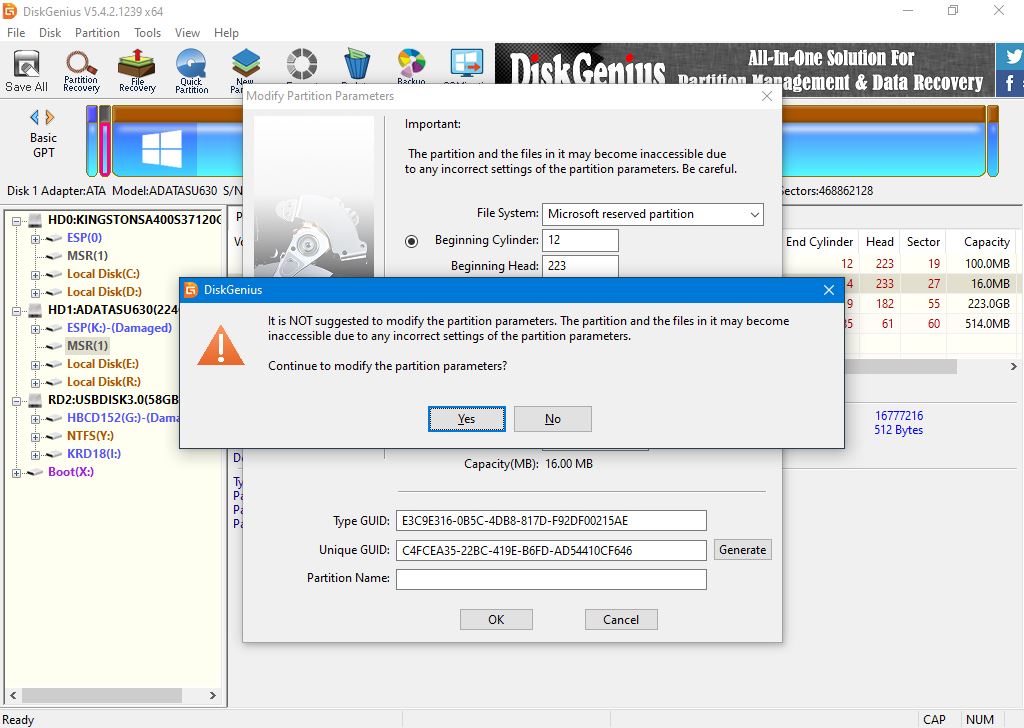Go to previous disk with left arrow

point(34,118)
